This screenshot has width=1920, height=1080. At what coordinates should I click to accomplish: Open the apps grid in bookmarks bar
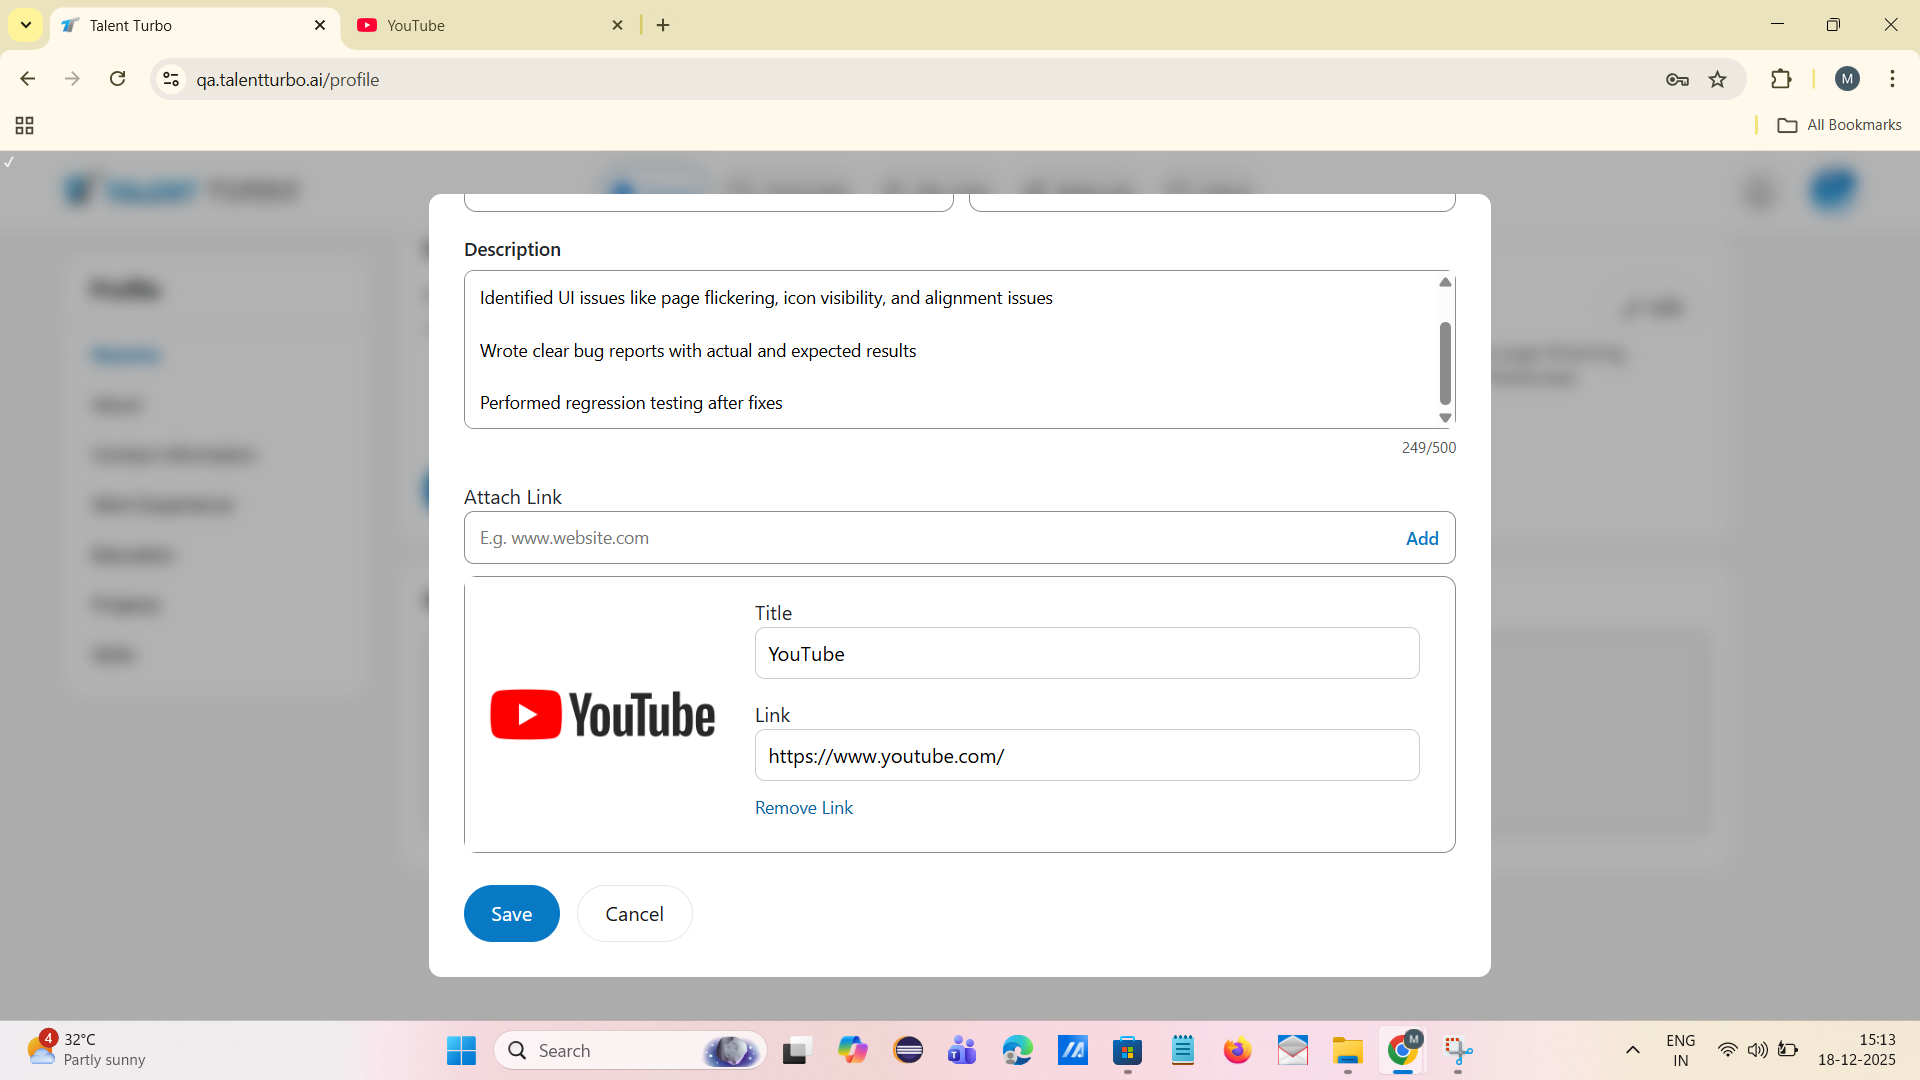coord(25,125)
